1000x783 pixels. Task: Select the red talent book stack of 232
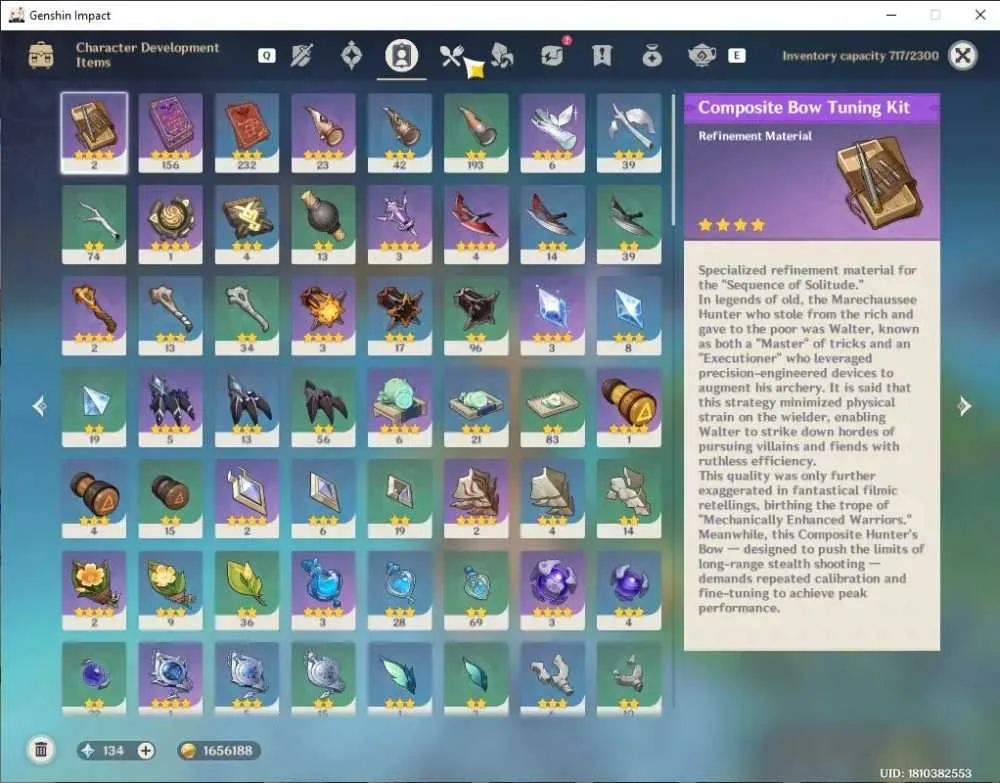coord(247,133)
